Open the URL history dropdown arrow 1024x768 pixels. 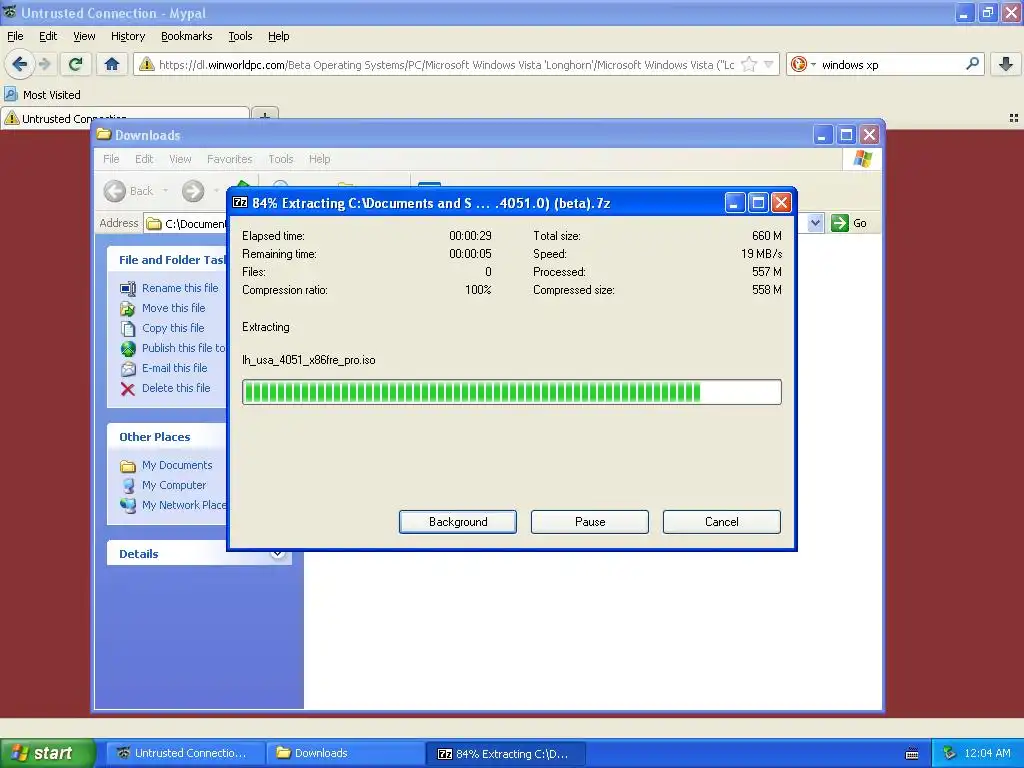pyautogui.click(x=769, y=64)
